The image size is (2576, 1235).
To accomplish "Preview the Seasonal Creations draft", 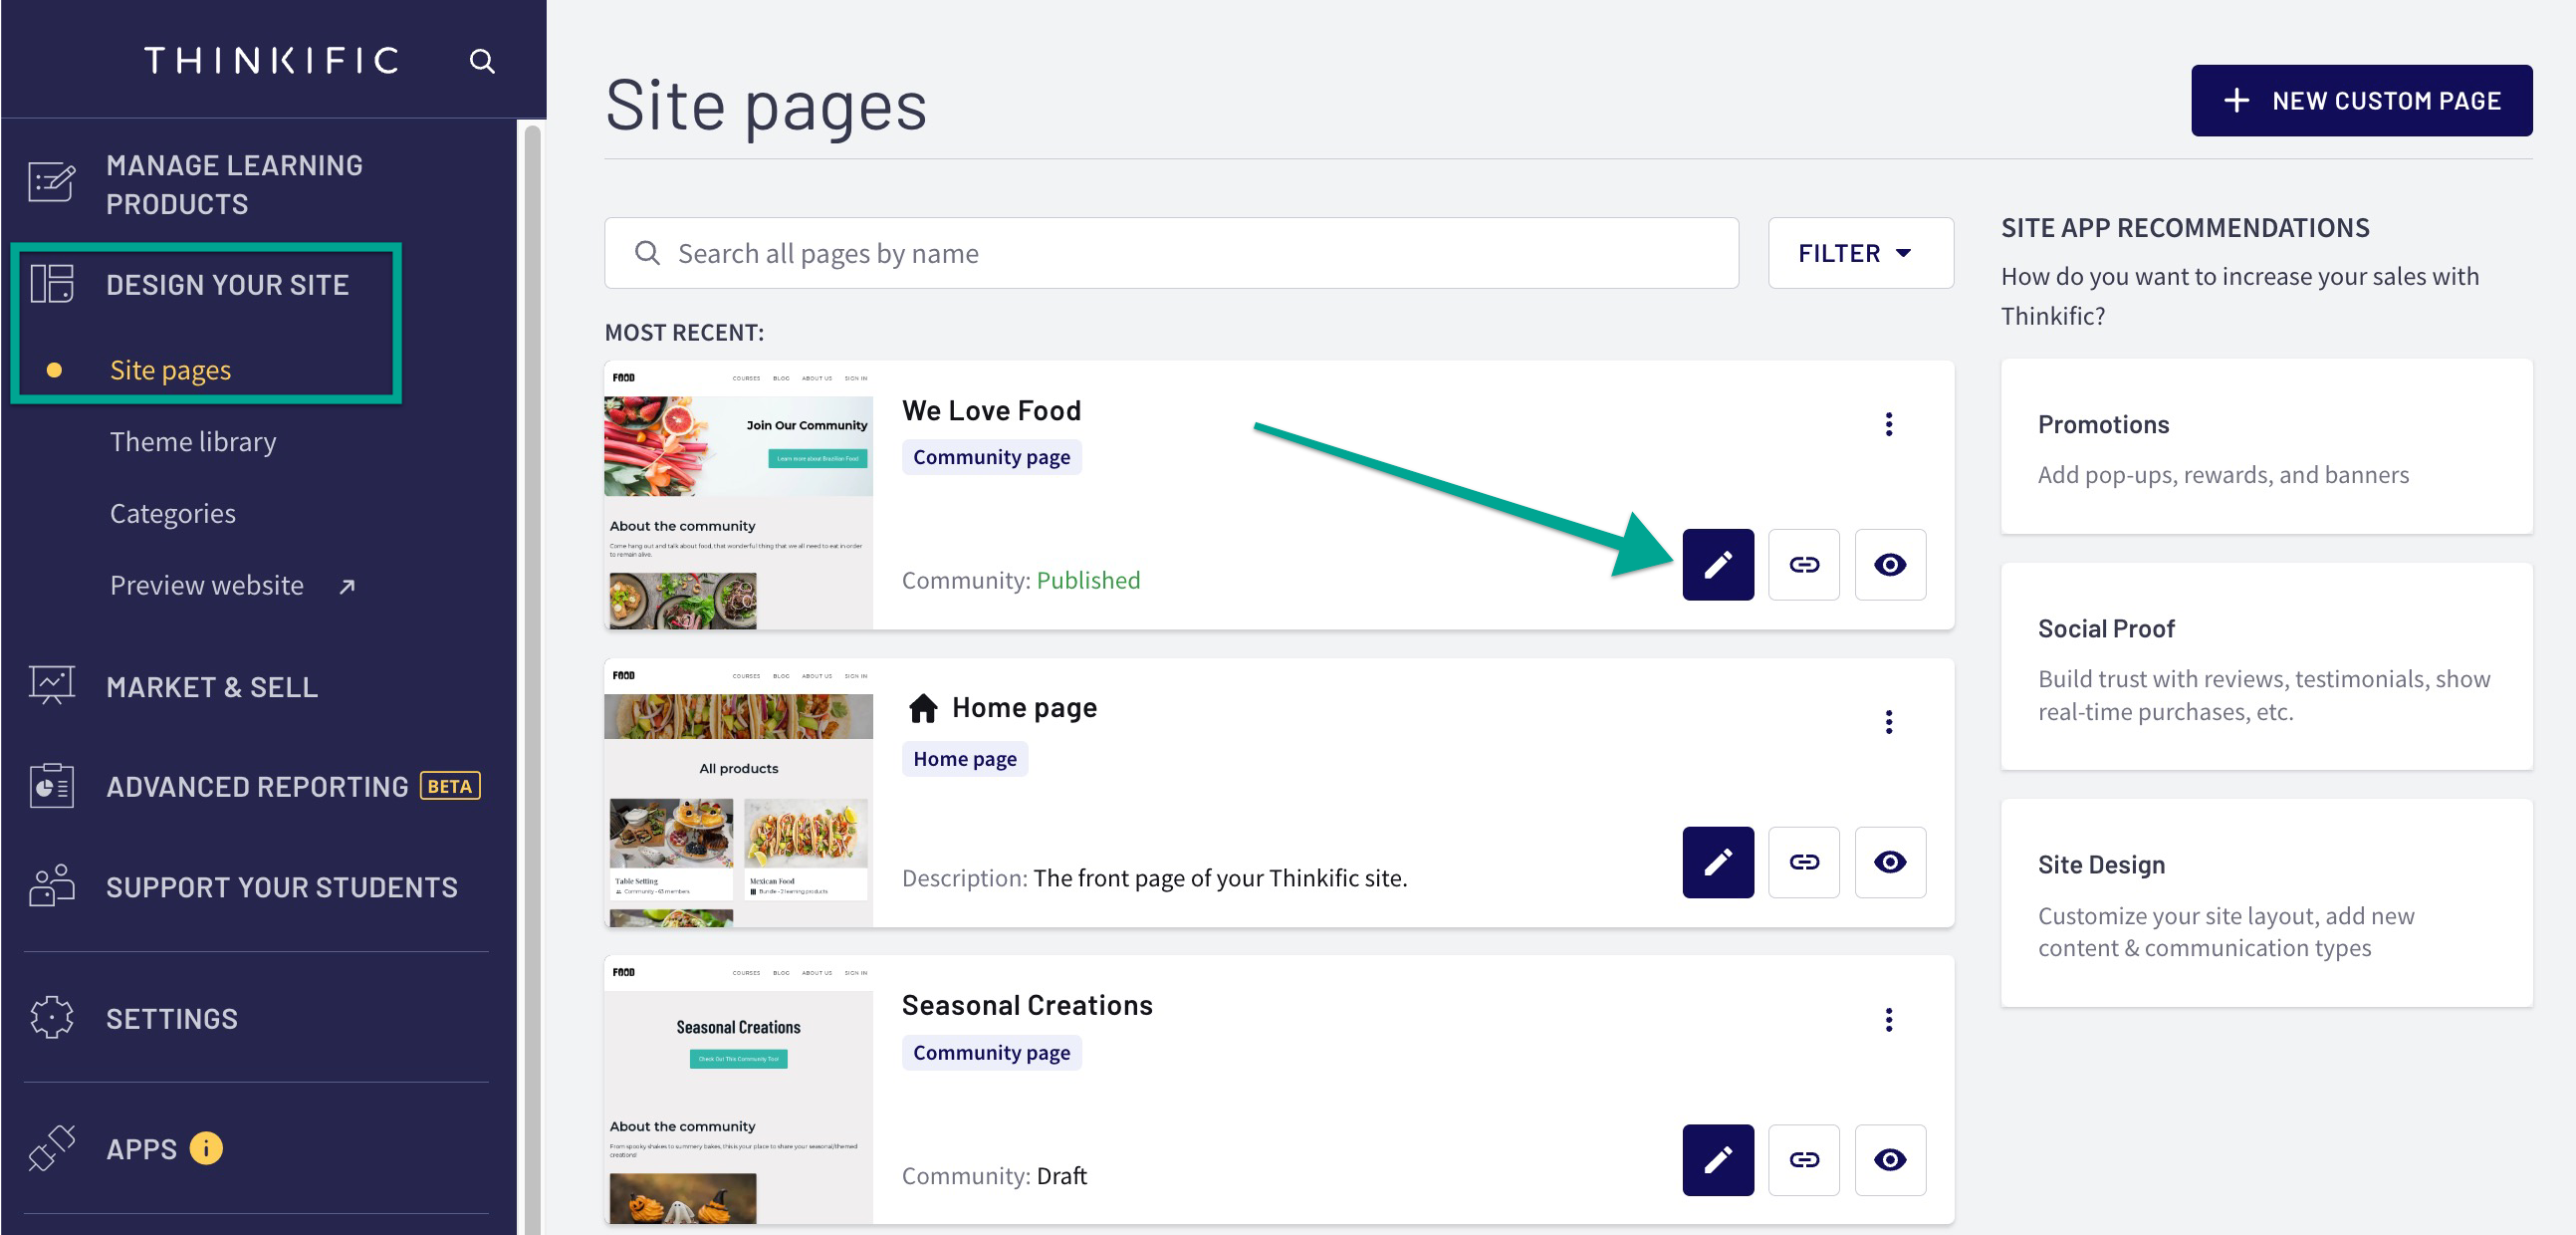I will pyautogui.click(x=1890, y=1159).
